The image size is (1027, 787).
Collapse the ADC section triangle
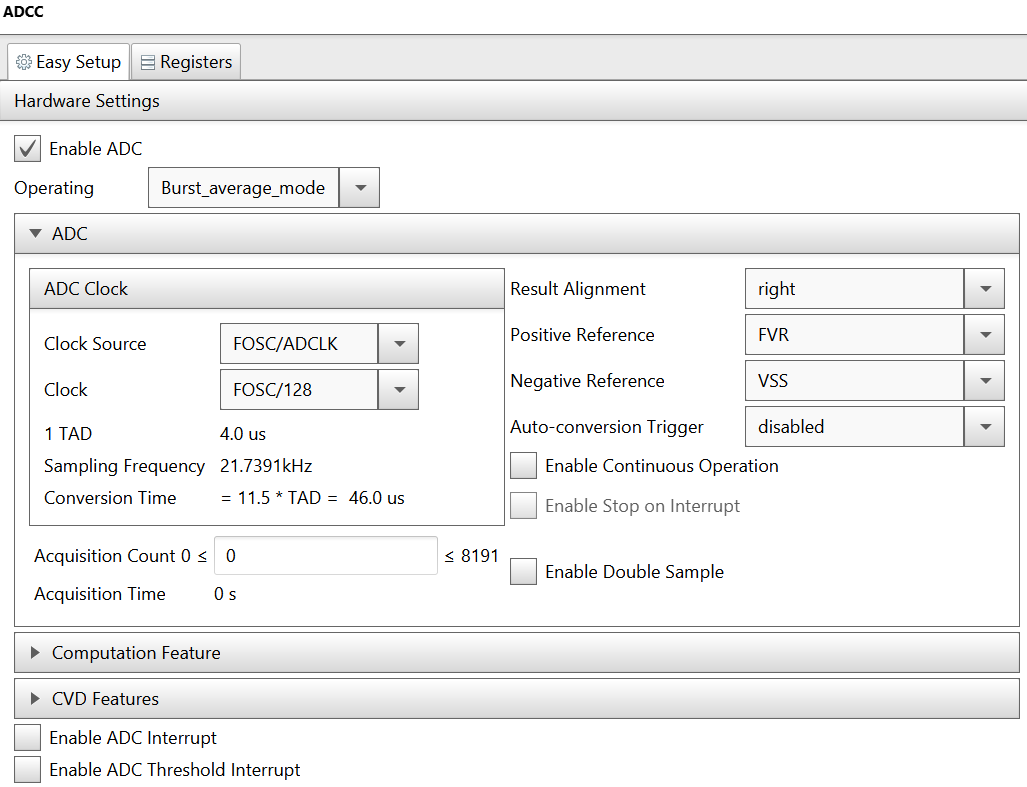click(36, 233)
